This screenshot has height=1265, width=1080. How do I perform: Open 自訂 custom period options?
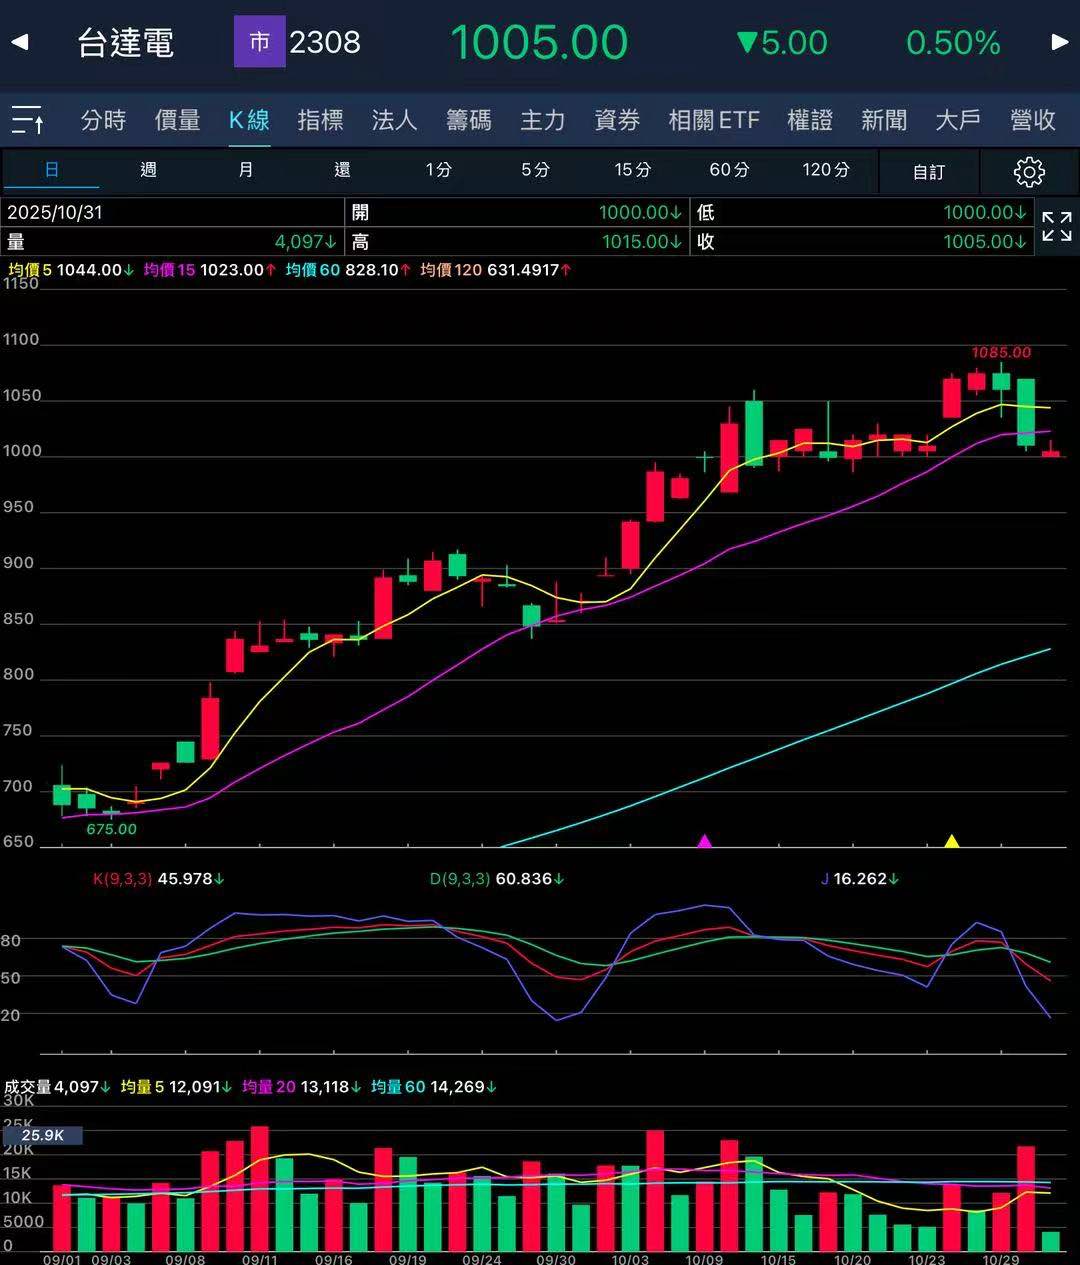coord(929,172)
